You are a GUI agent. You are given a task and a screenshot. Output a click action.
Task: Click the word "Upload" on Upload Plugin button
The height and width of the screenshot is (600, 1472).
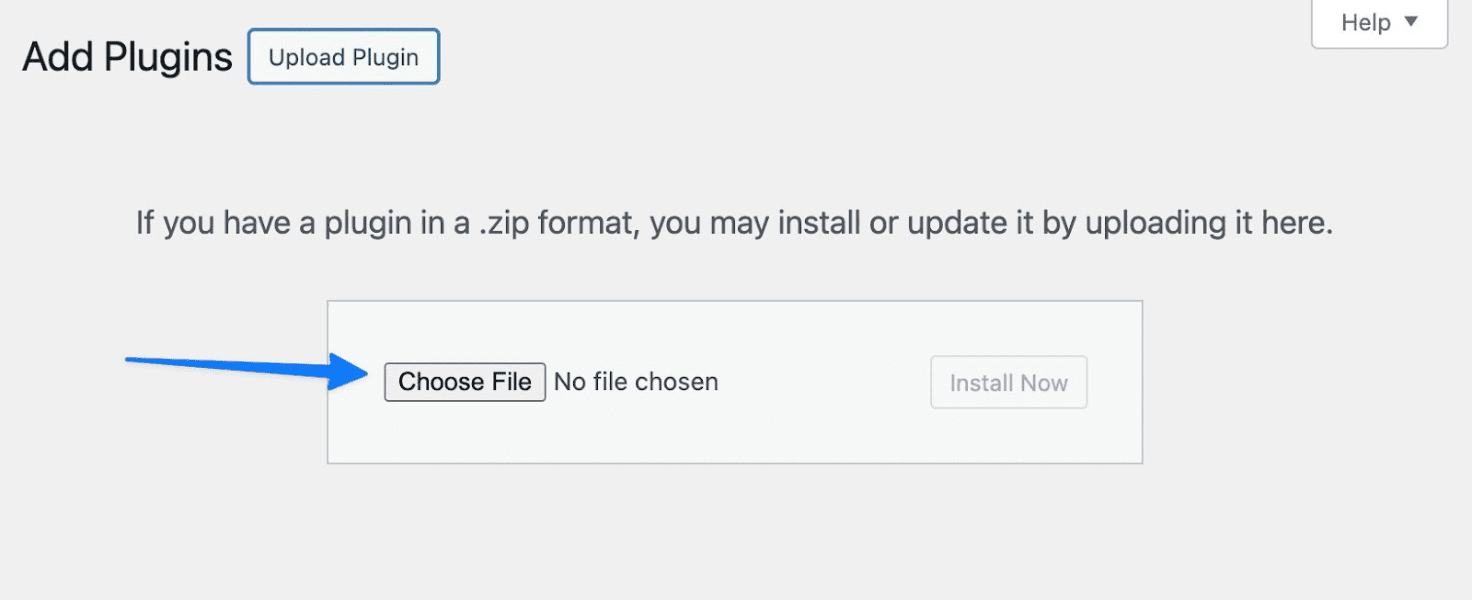click(x=306, y=57)
